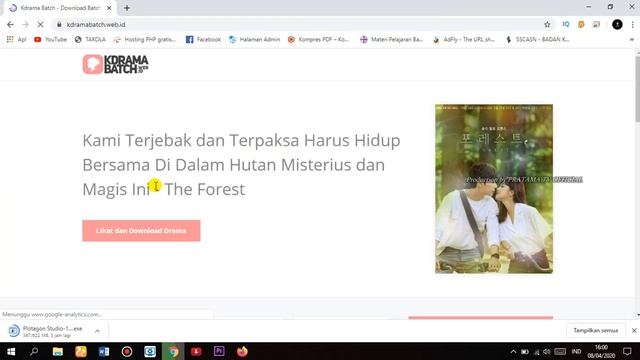View site info via padlock icon
This screenshot has height=360, width=640.
pos(59,24)
